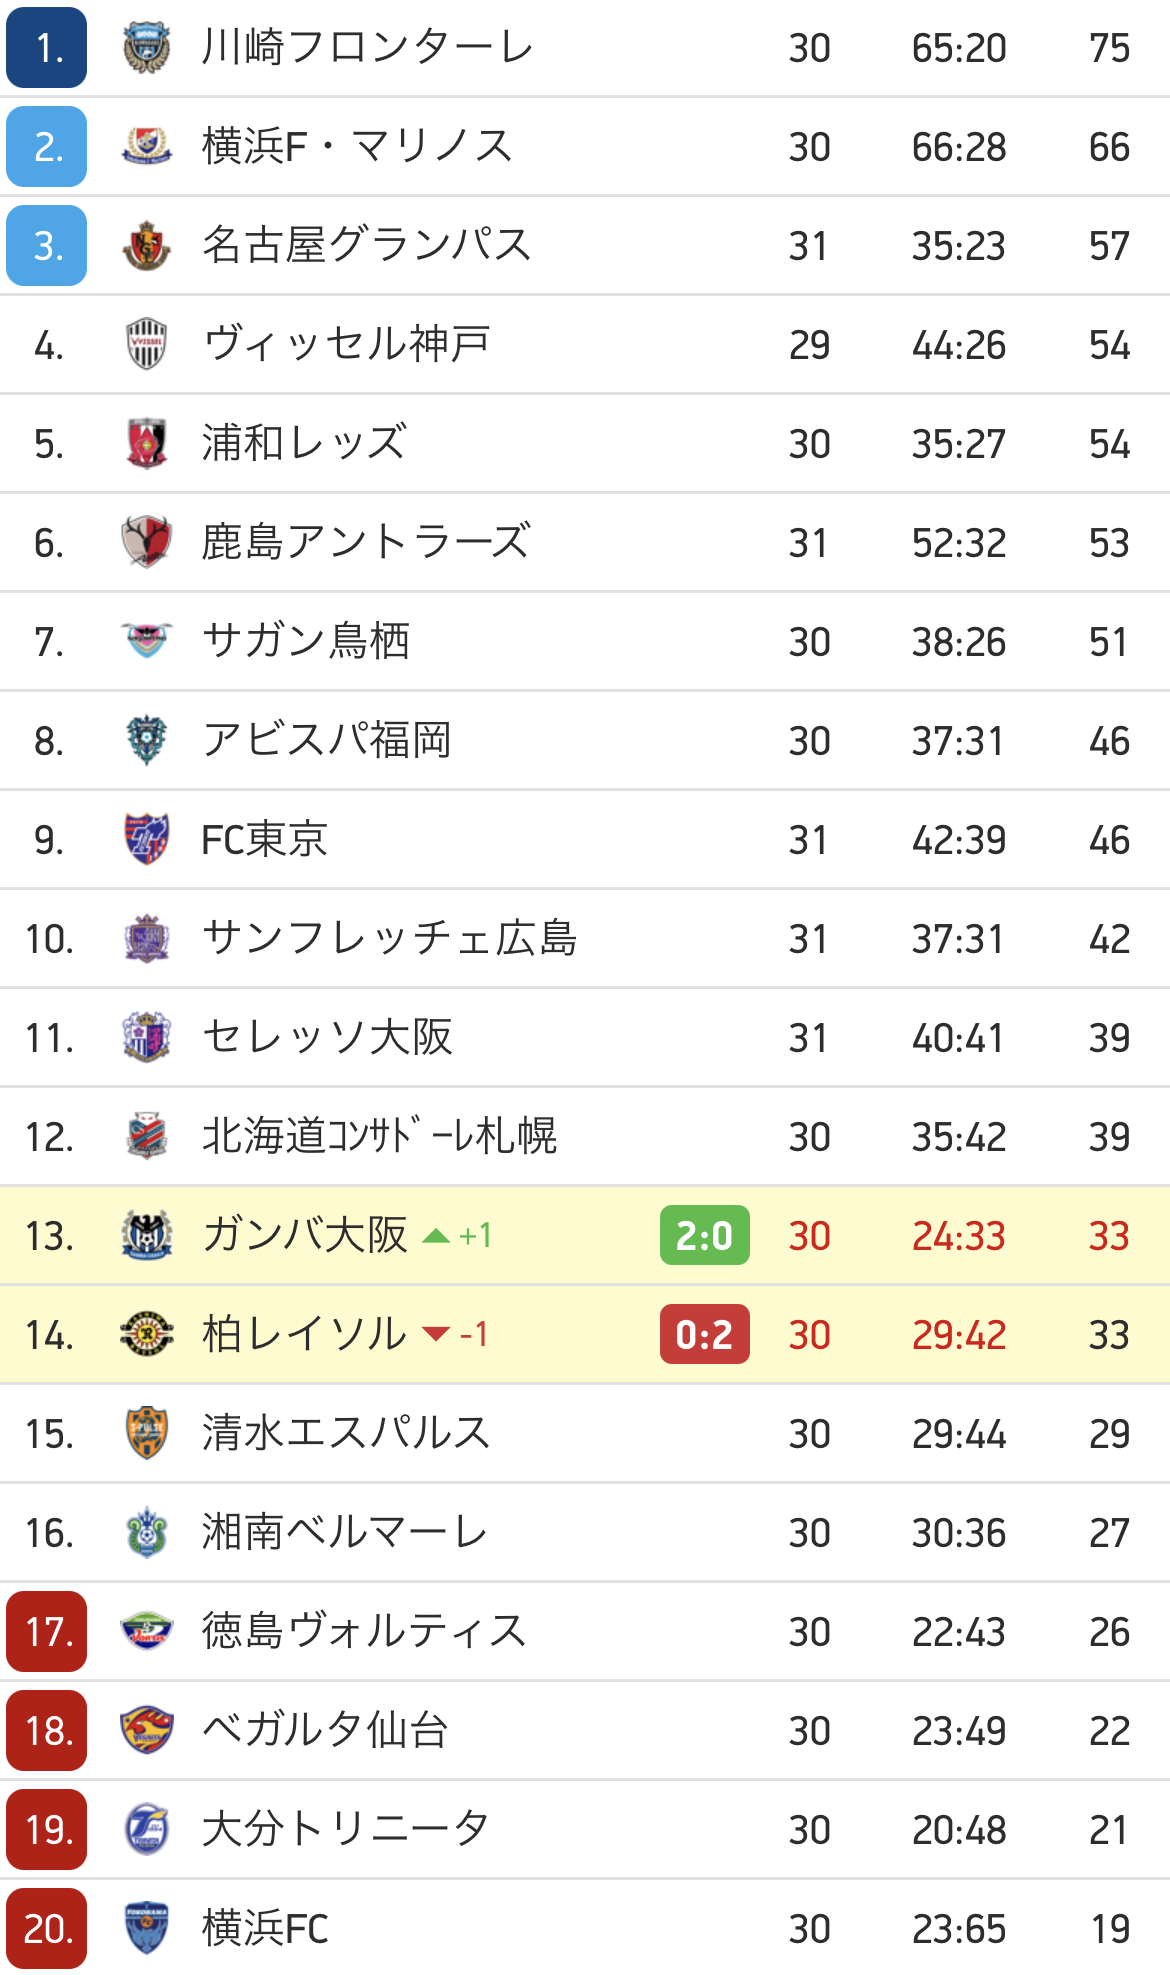
Task: Click the ヴィッセル神戸 striped crest
Action: click(x=147, y=345)
